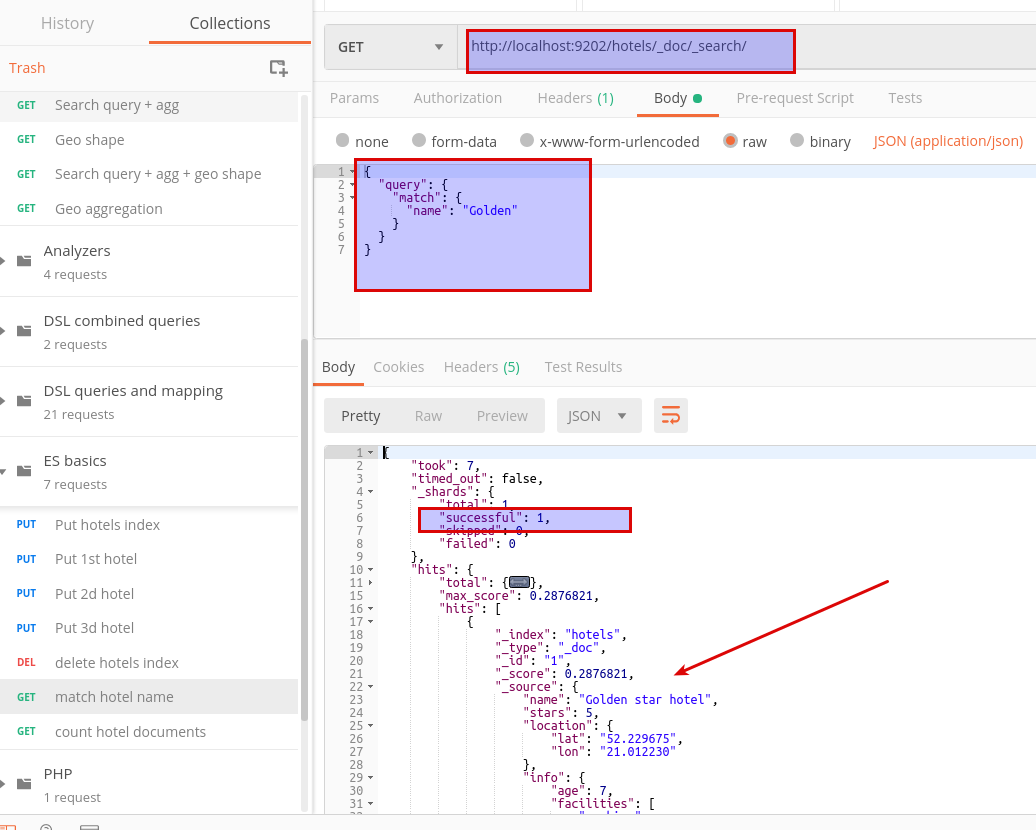Open the JSON response format dropdown

[599, 415]
